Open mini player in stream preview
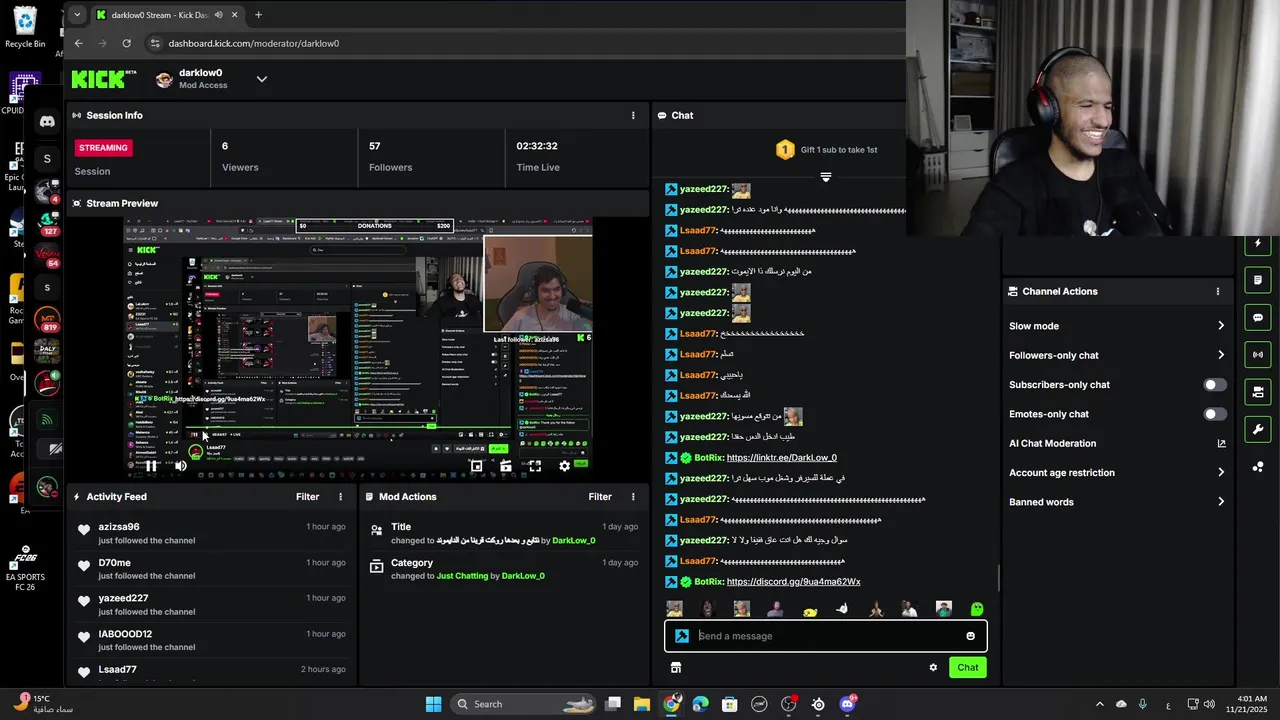 477,466
